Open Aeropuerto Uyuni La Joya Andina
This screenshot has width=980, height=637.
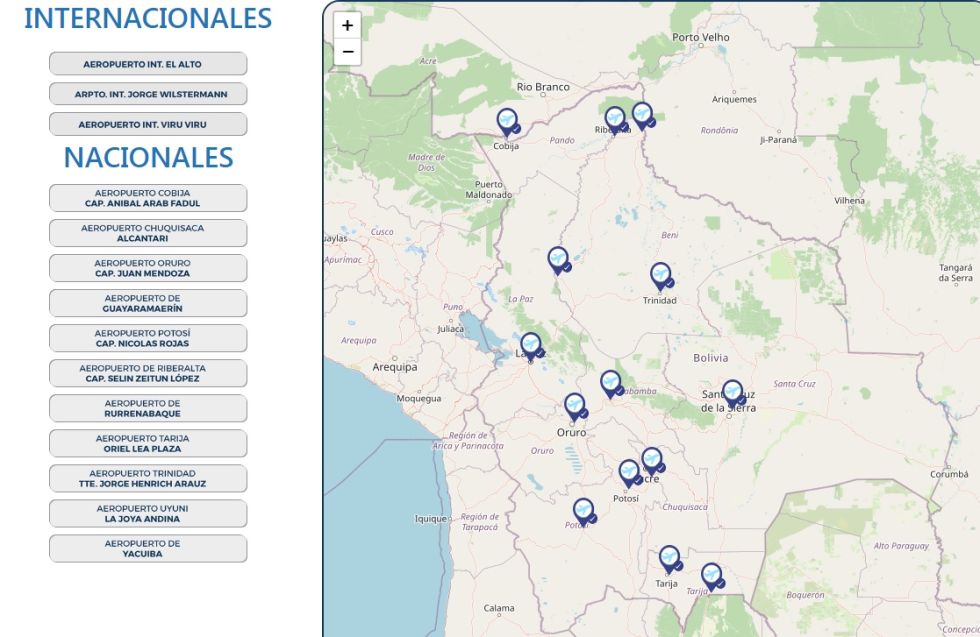148,513
